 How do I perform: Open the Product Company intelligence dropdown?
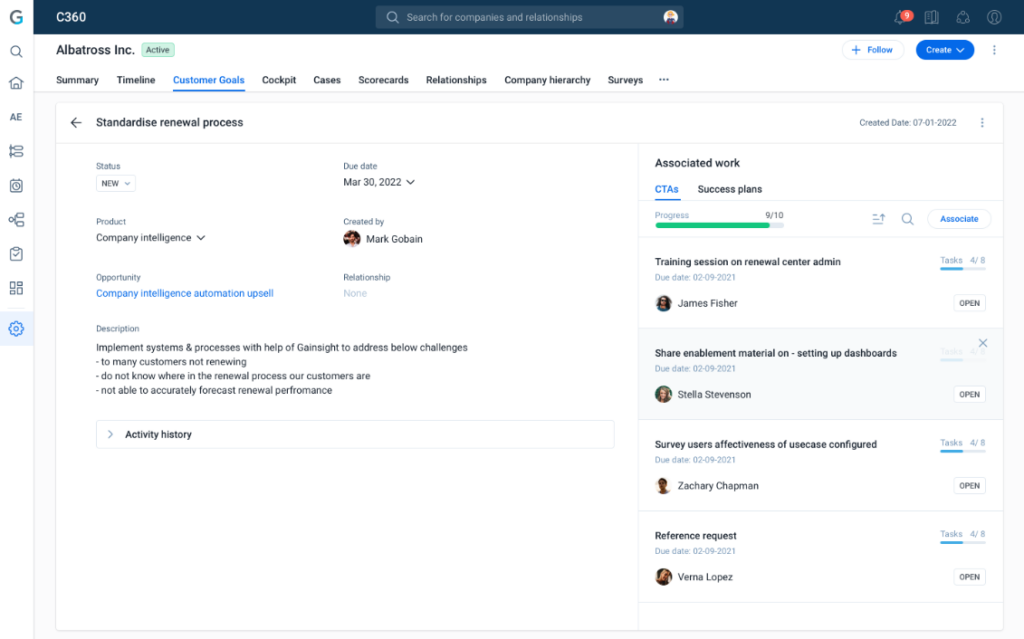click(151, 238)
